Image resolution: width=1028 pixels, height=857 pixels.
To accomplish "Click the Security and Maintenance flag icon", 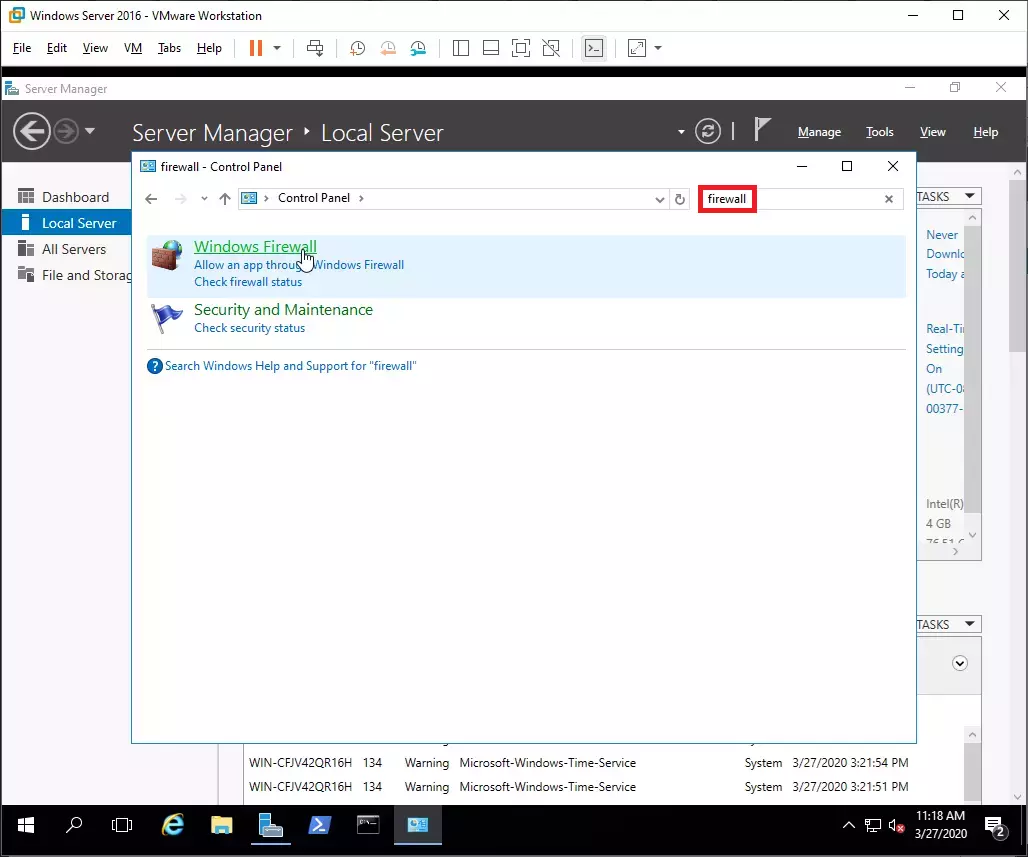I will 167,319.
